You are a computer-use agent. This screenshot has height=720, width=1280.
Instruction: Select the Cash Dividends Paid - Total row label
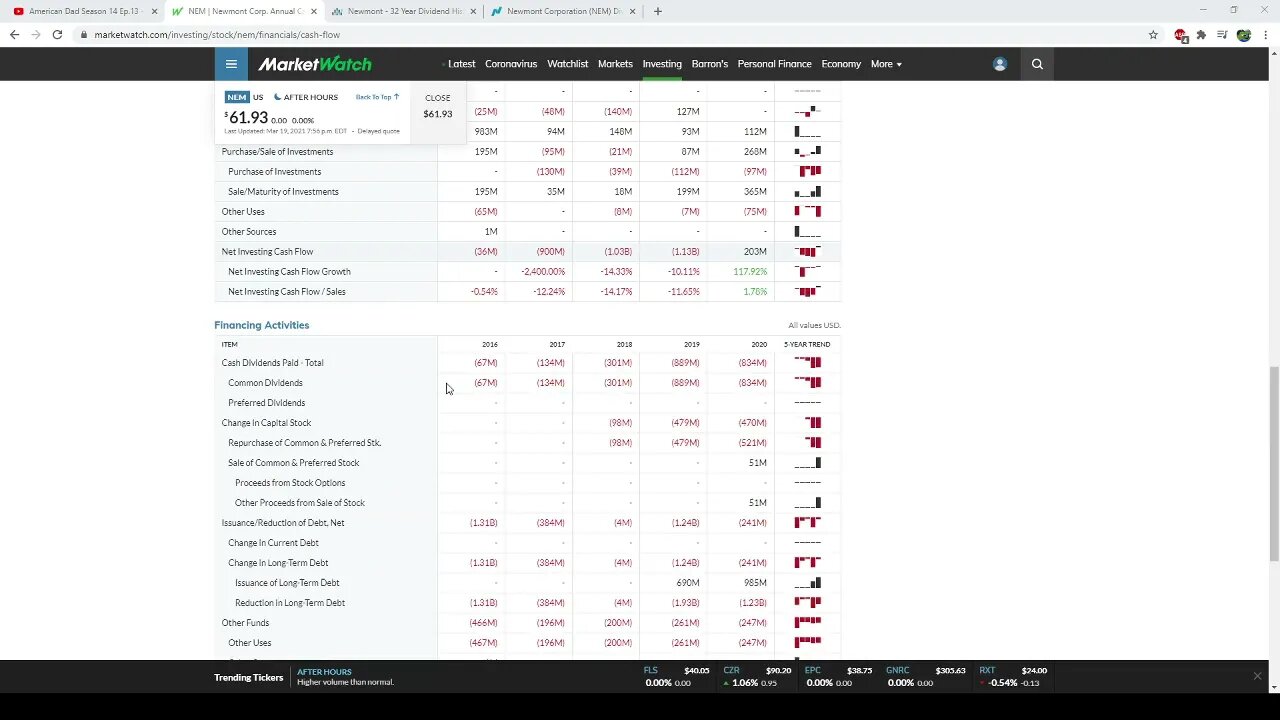pyautogui.click(x=272, y=363)
